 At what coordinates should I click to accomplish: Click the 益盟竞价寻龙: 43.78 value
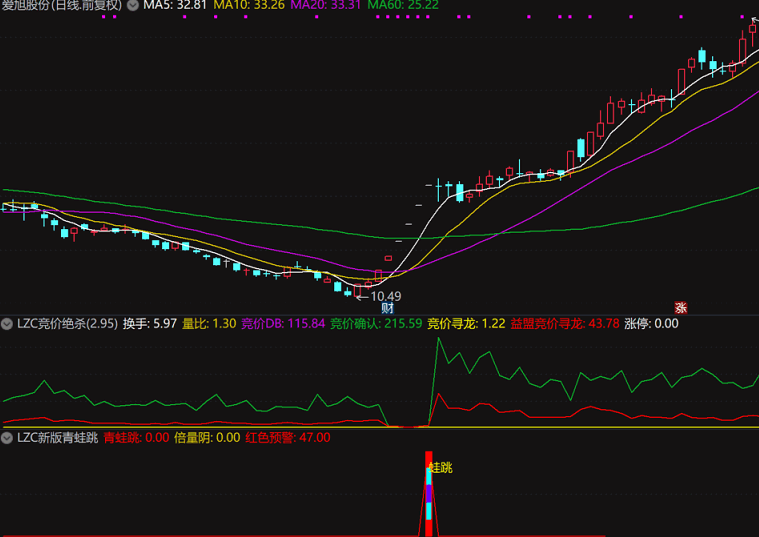click(565, 324)
